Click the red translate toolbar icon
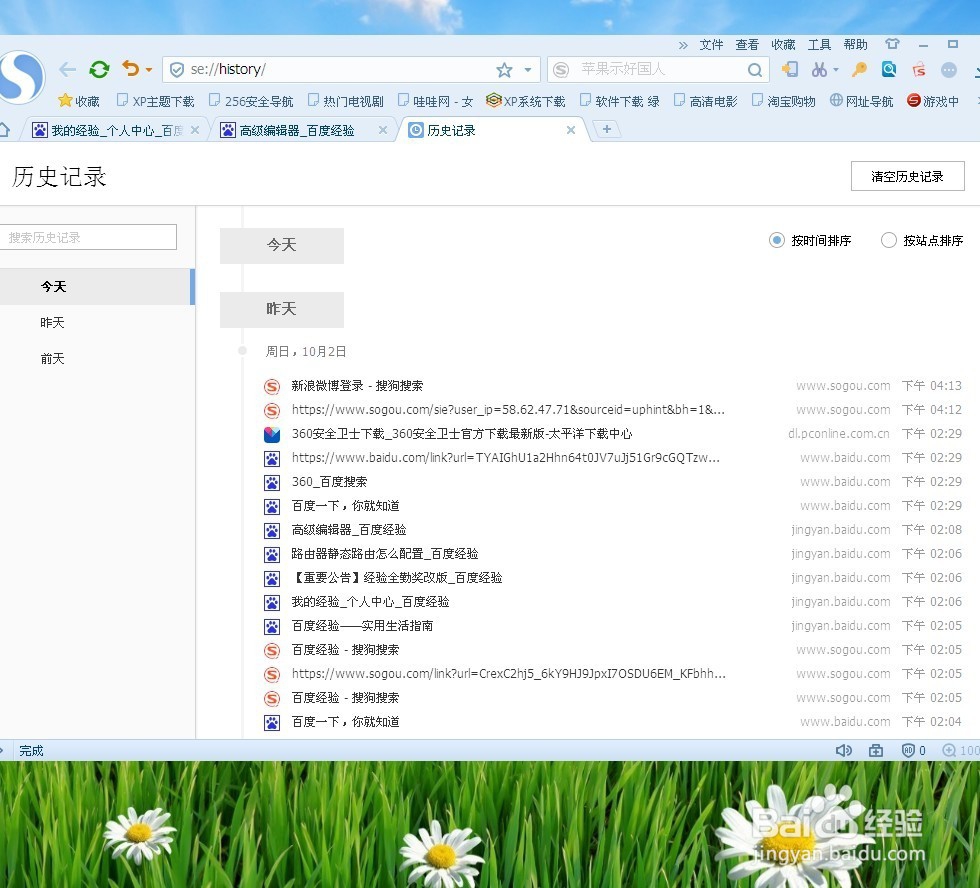 pyautogui.click(x=919, y=69)
